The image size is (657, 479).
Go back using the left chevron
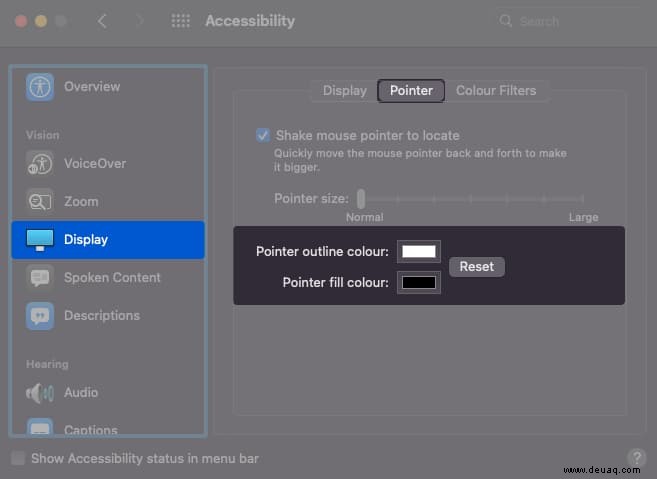pyautogui.click(x=102, y=21)
